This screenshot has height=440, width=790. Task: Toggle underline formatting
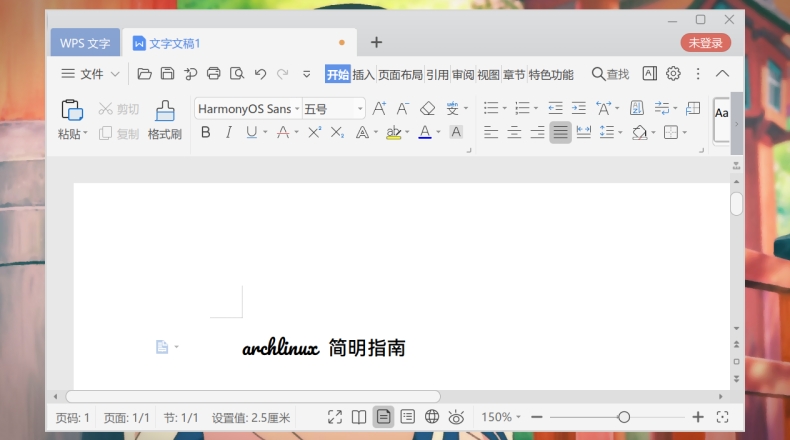pyautogui.click(x=251, y=133)
